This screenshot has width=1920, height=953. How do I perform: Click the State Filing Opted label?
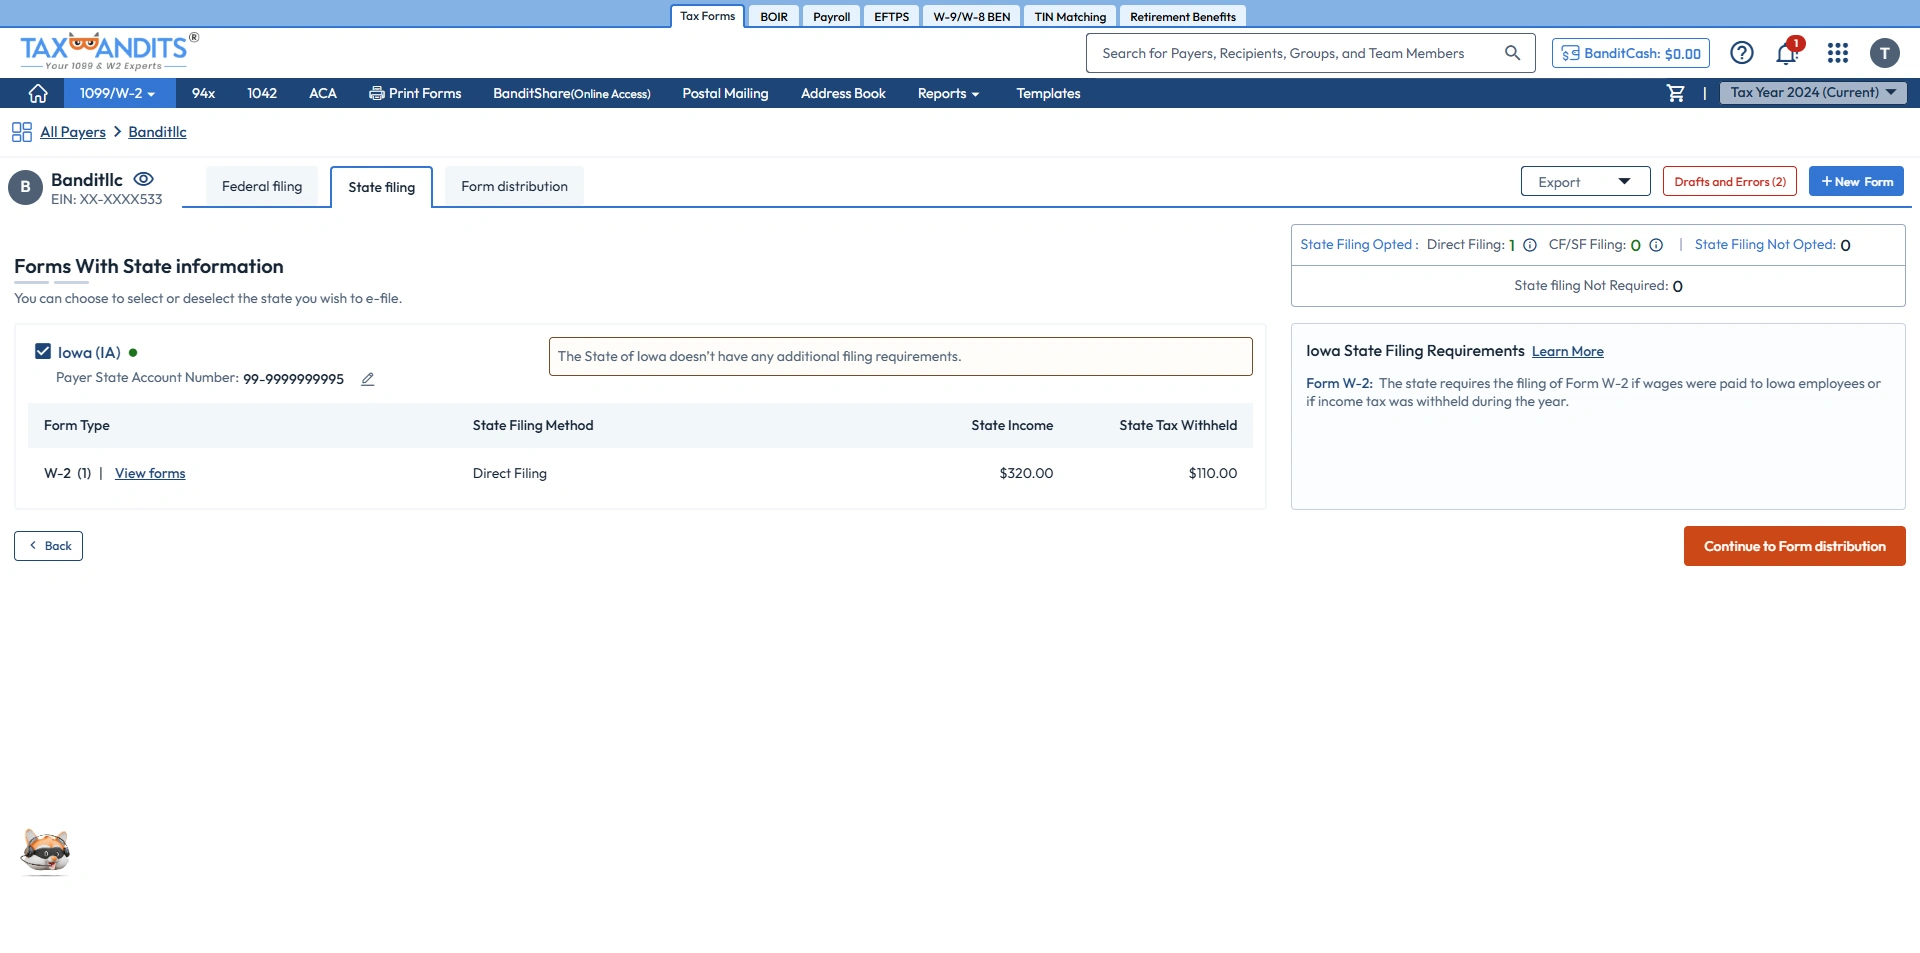[x=1358, y=245]
